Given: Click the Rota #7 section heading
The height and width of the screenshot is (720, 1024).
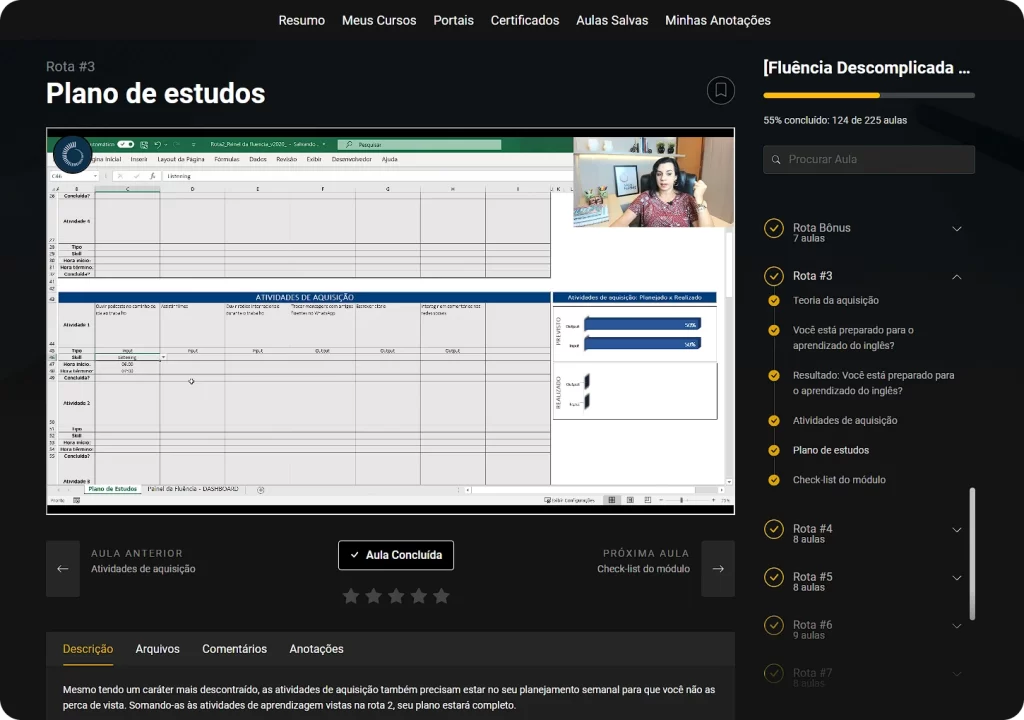Looking at the screenshot, I should [x=812, y=673].
